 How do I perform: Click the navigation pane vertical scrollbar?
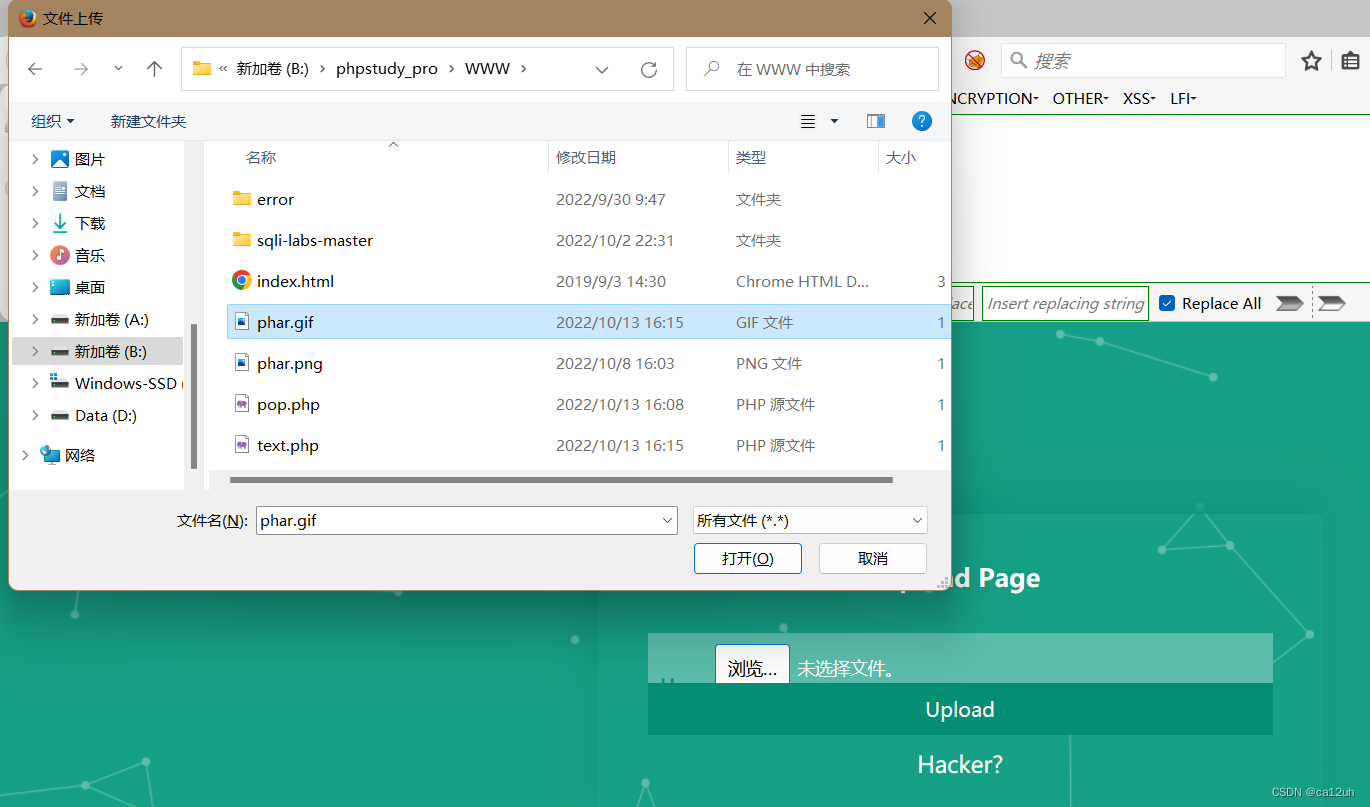click(x=193, y=395)
